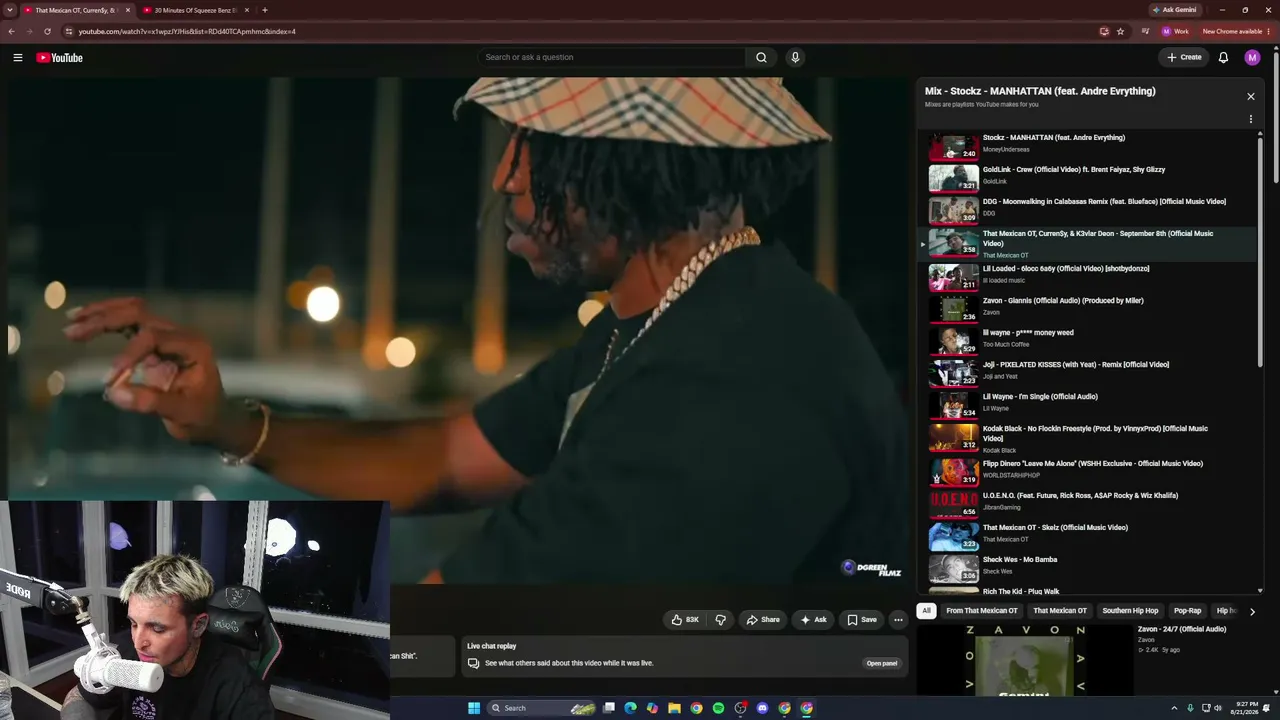Open the live chat replay panel
The image size is (1280, 720).
tap(881, 663)
